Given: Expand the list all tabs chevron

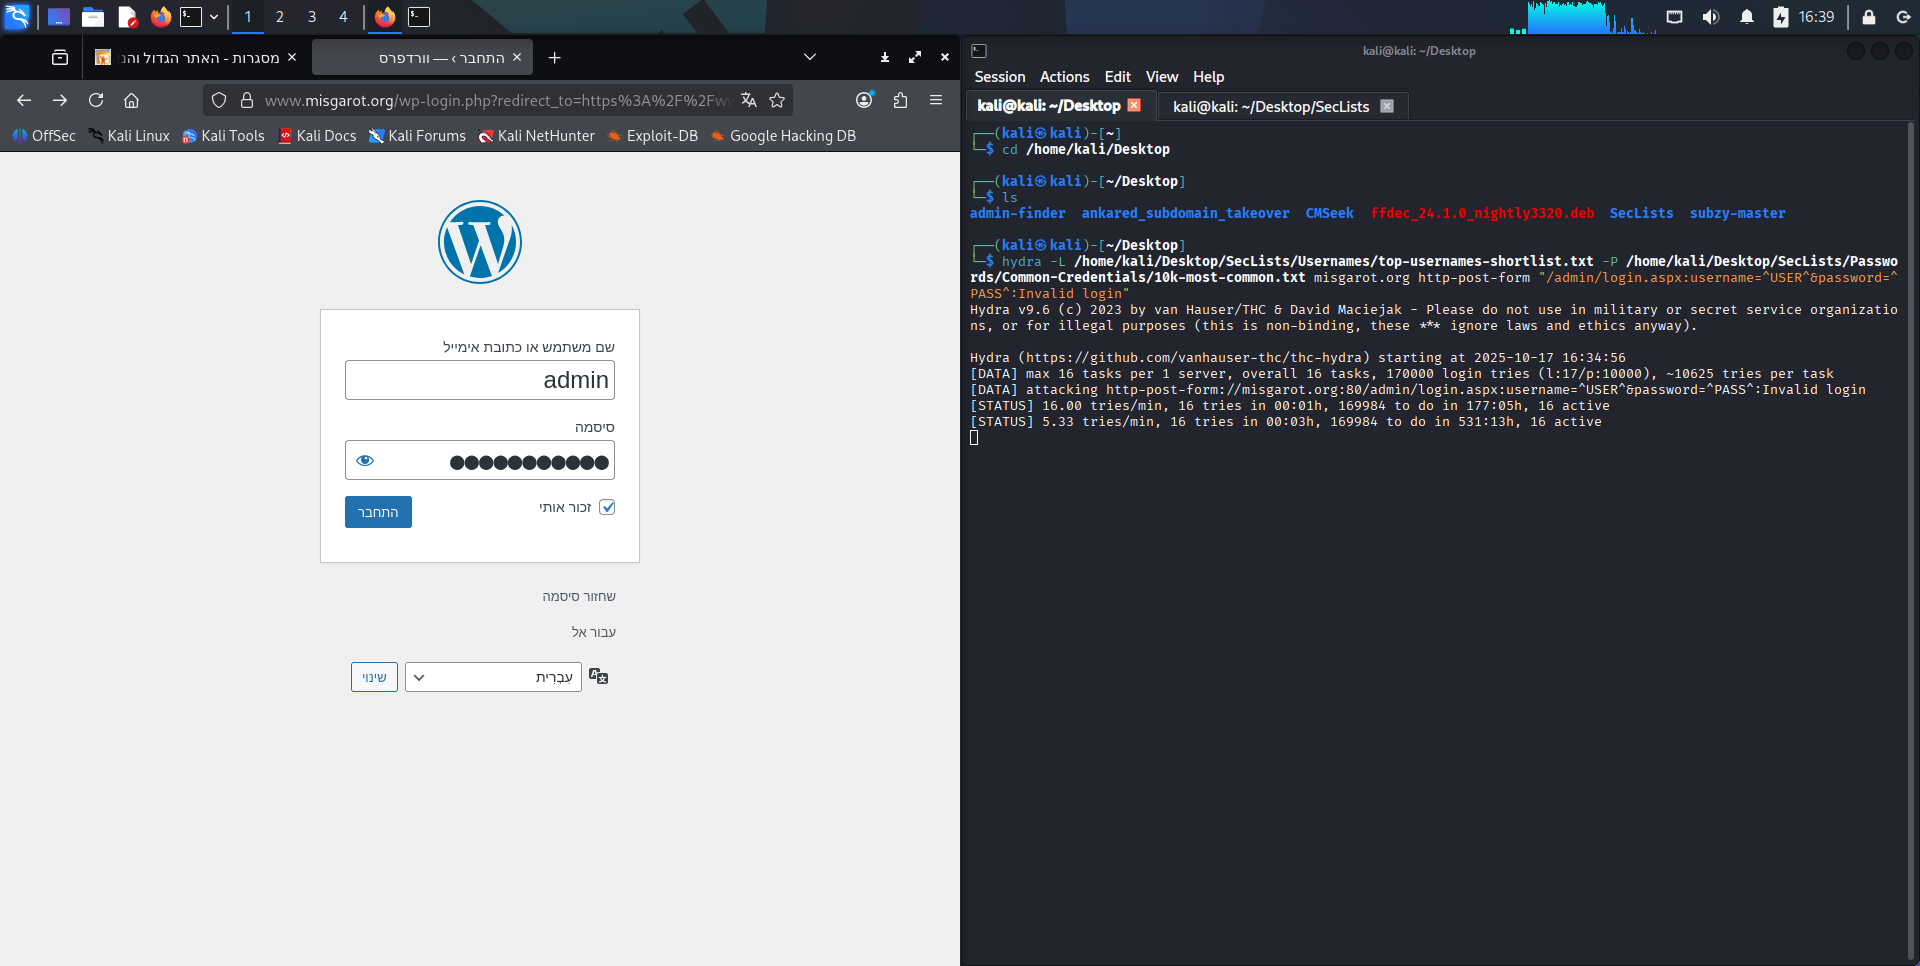Looking at the screenshot, I should pyautogui.click(x=810, y=58).
